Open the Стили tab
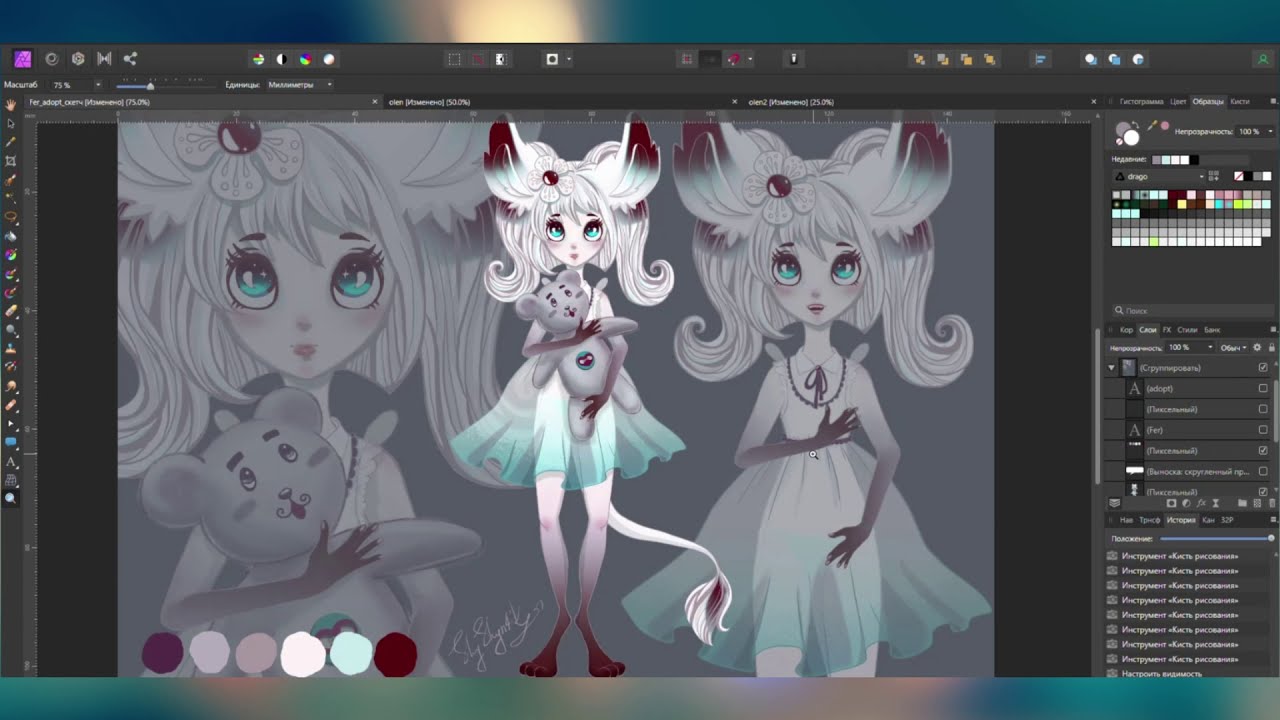 point(1187,329)
